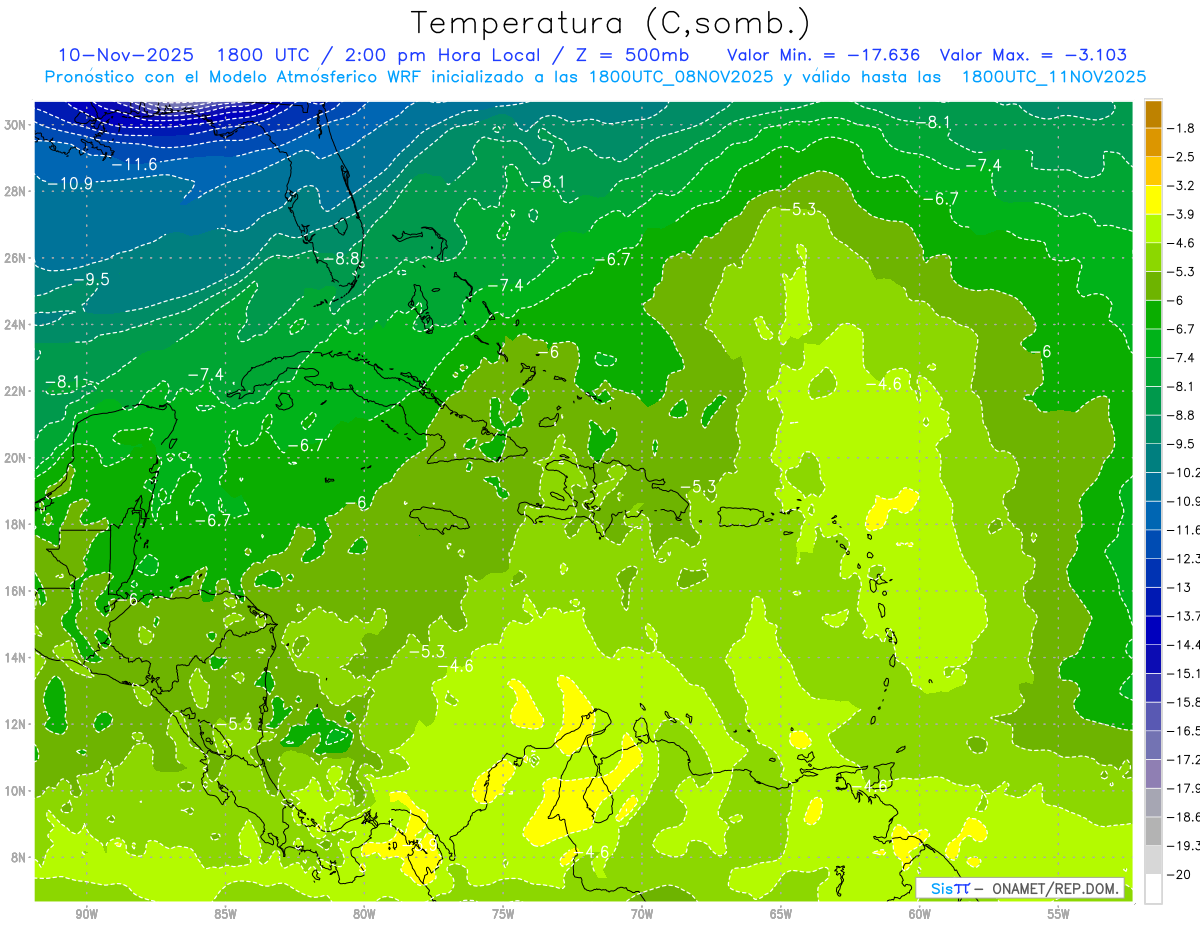The image size is (1200, 927).
Task: Click the -8.8 contour label near Florida
Action: click(341, 258)
